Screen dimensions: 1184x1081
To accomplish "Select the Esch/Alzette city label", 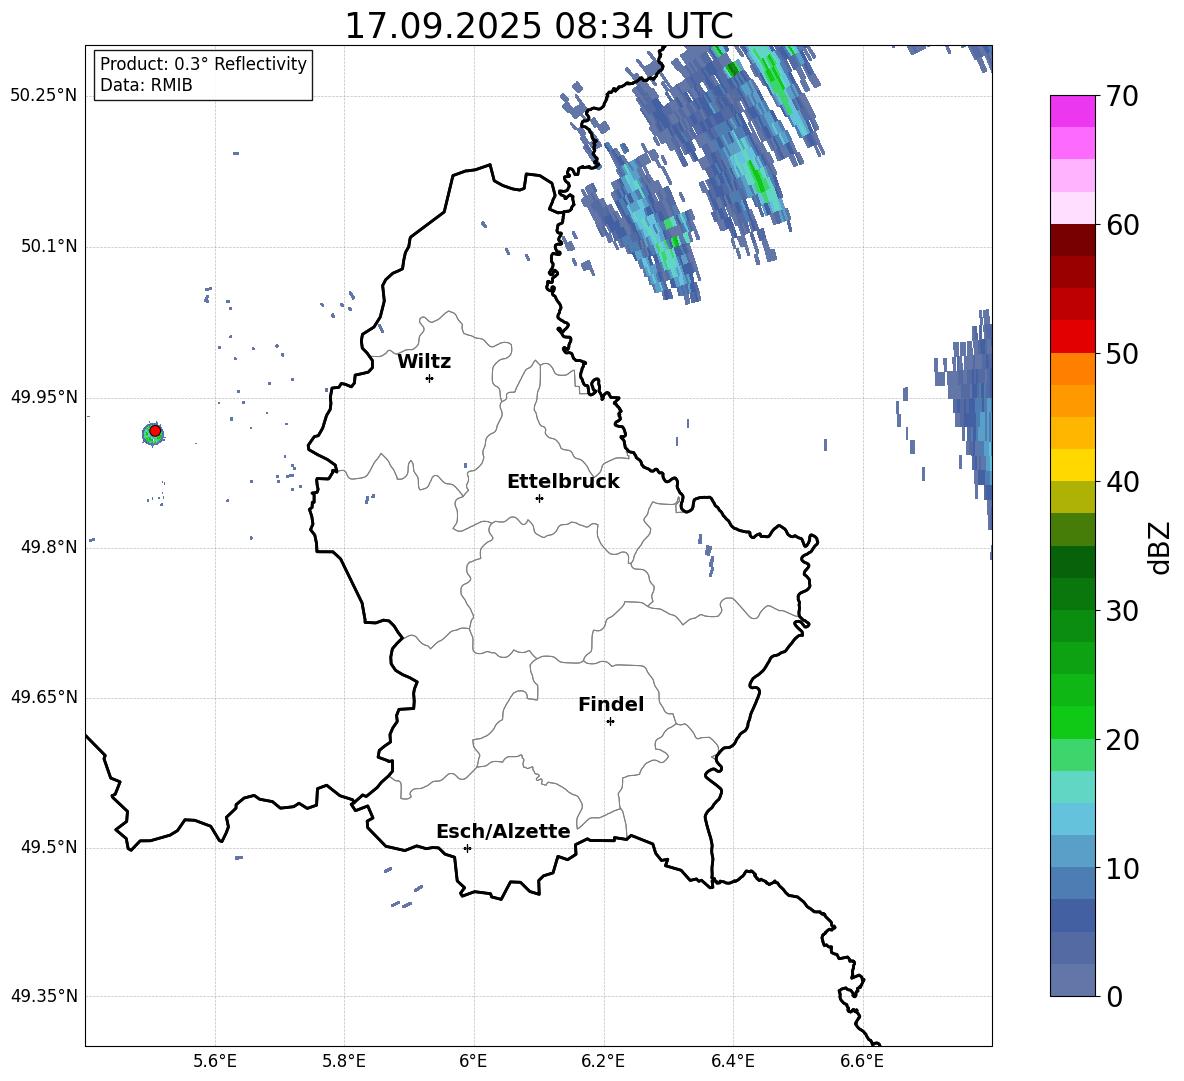I will coord(503,832).
